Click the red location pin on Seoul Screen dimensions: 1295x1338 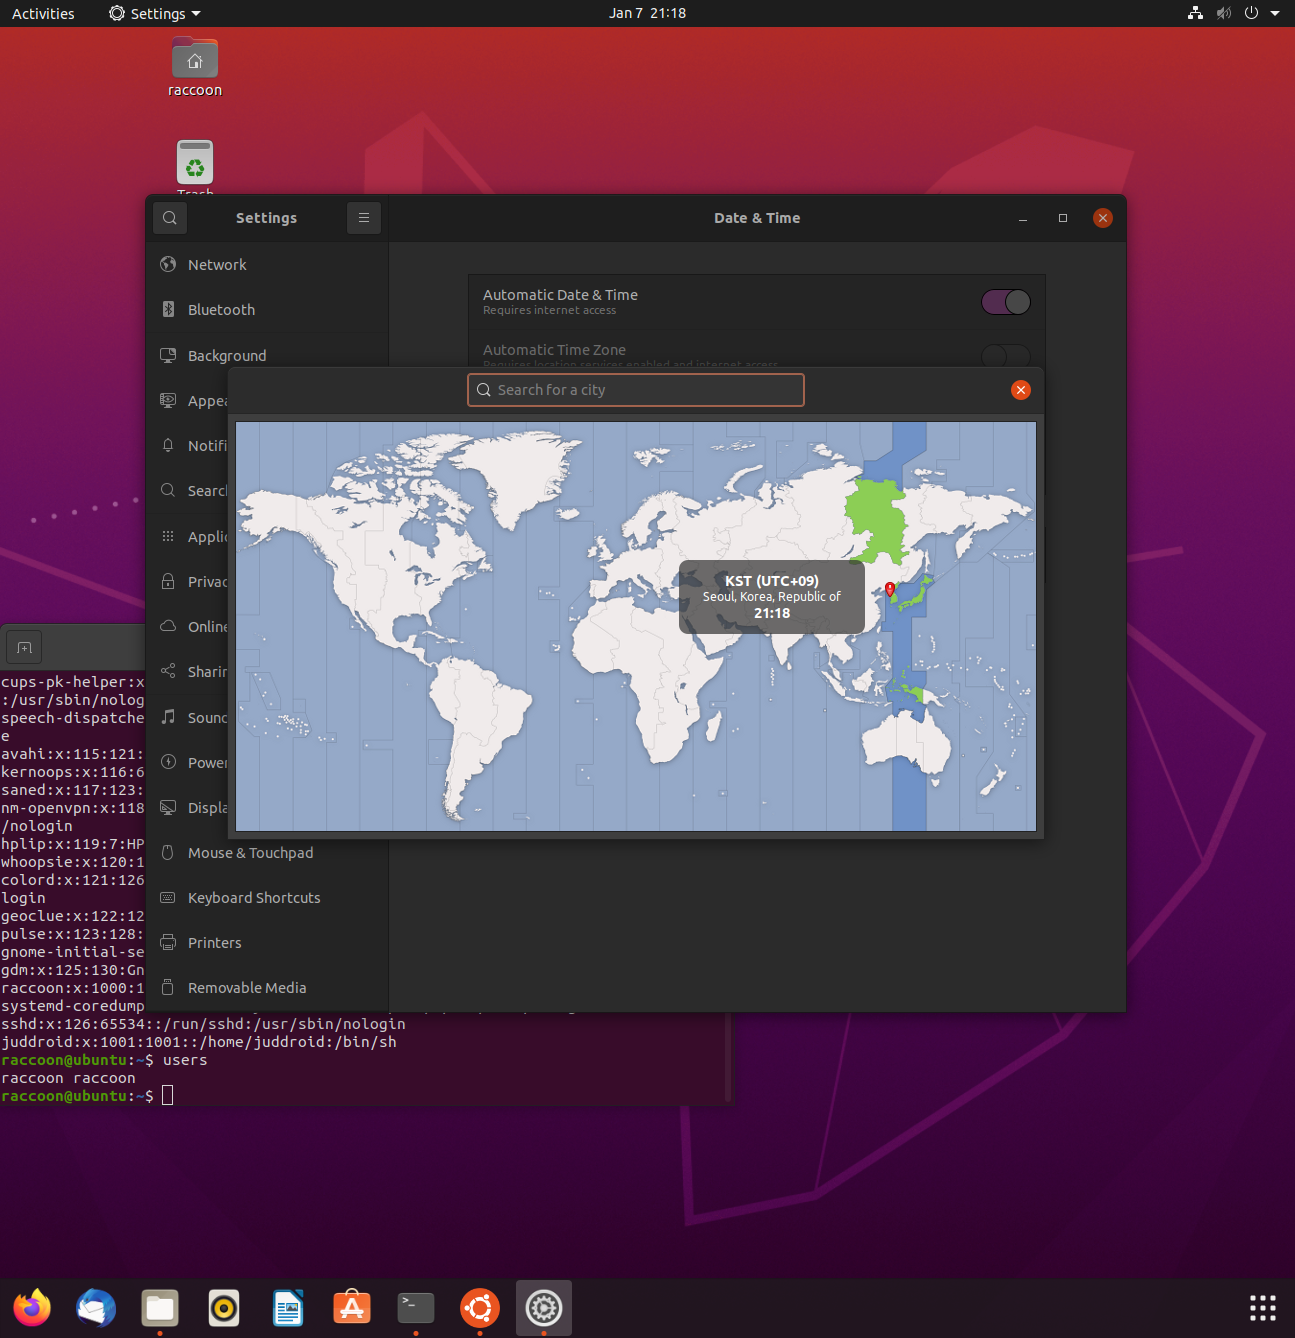890,589
